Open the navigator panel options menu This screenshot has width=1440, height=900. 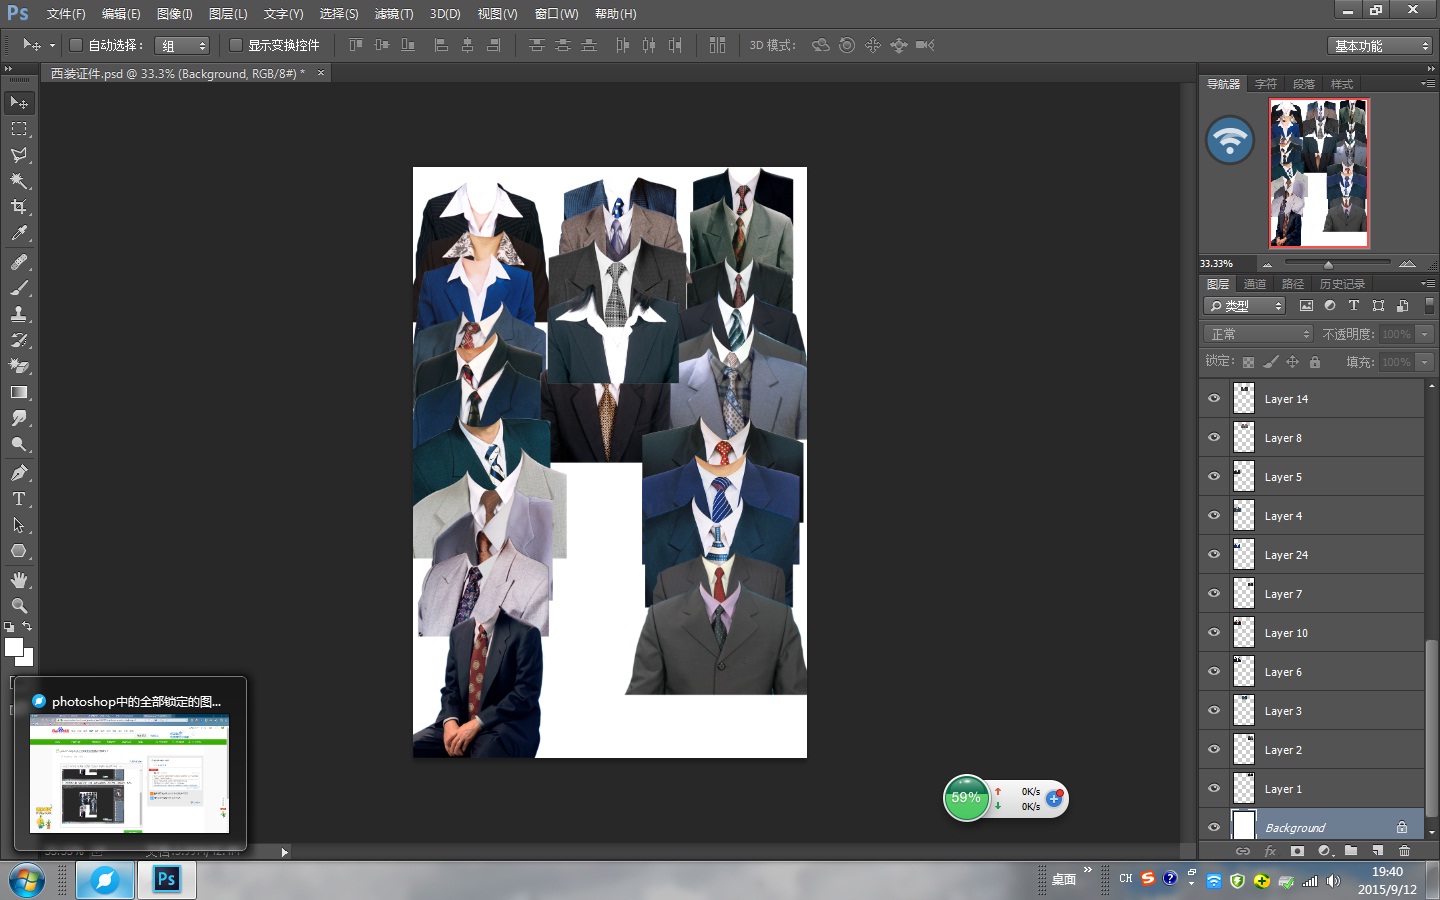pos(1427,84)
